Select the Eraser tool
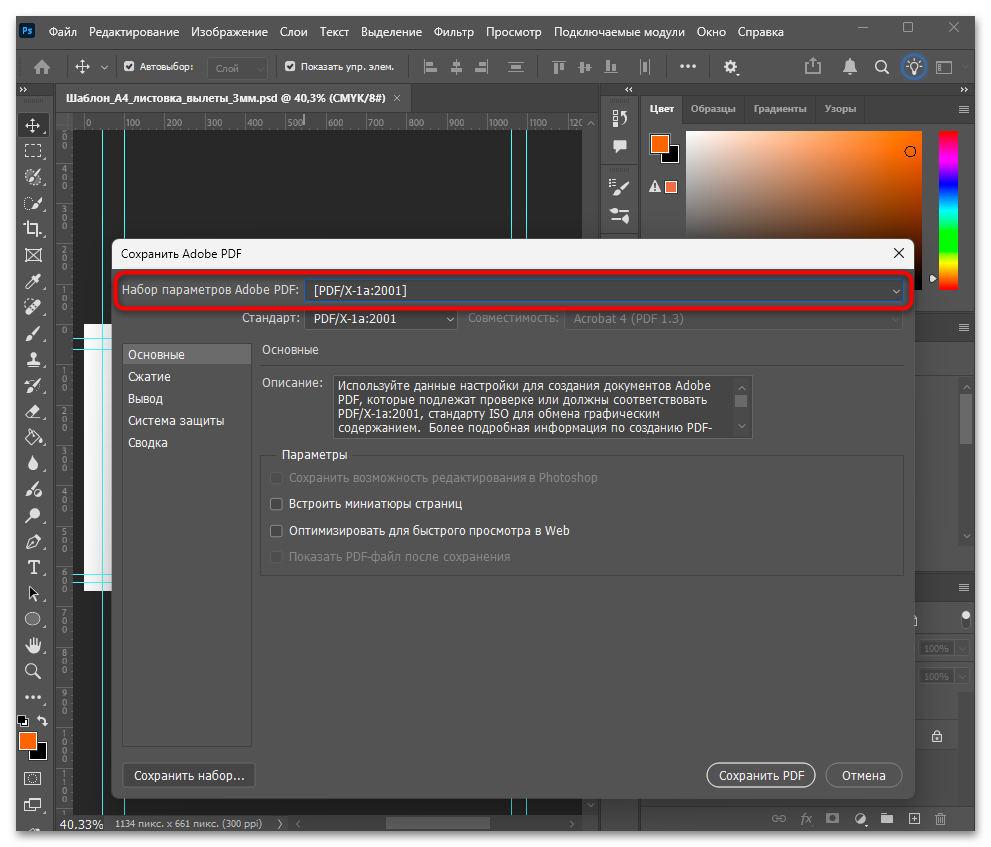Image resolution: width=991 pixels, height=847 pixels. [x=33, y=412]
